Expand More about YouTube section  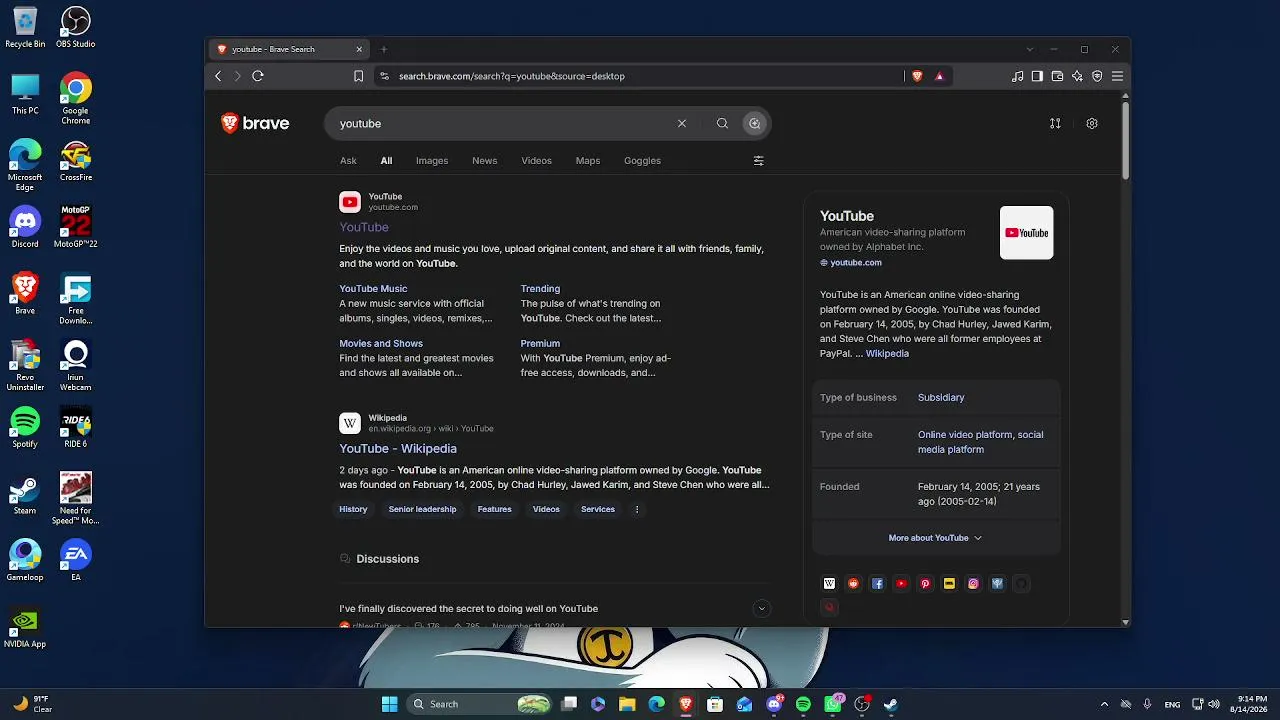pos(935,538)
